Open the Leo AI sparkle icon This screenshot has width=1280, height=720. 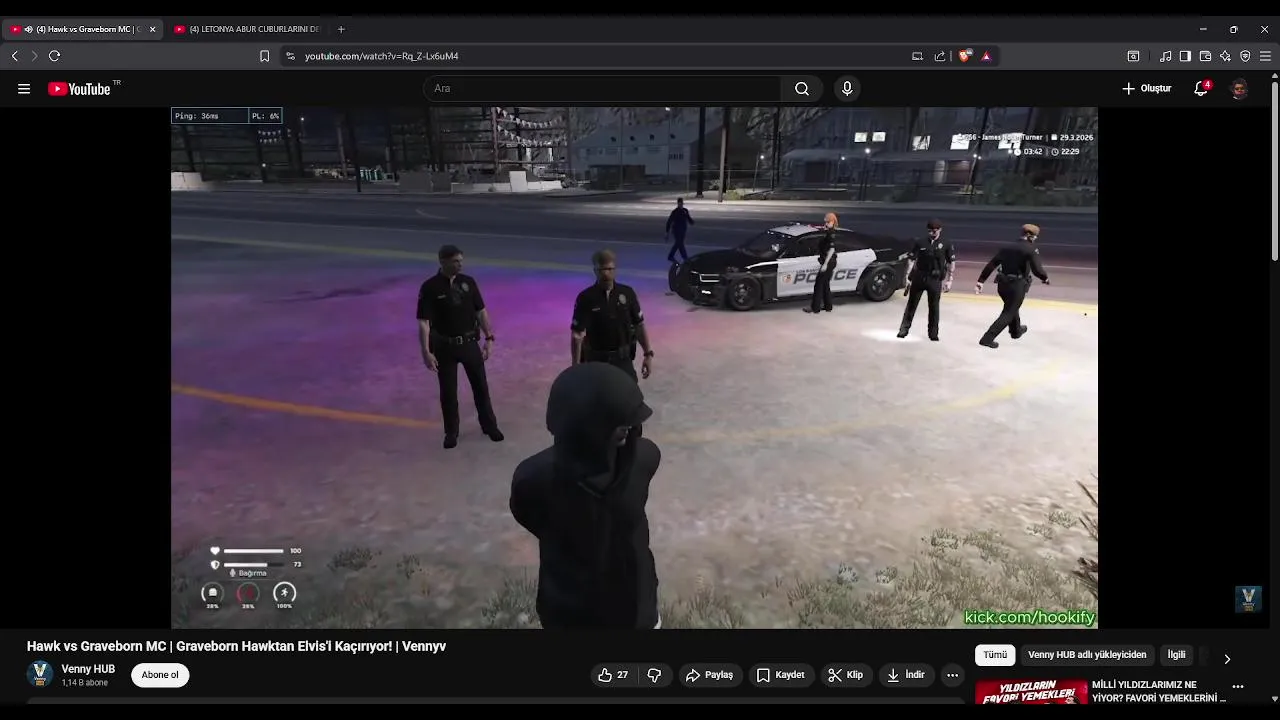(x=1225, y=56)
